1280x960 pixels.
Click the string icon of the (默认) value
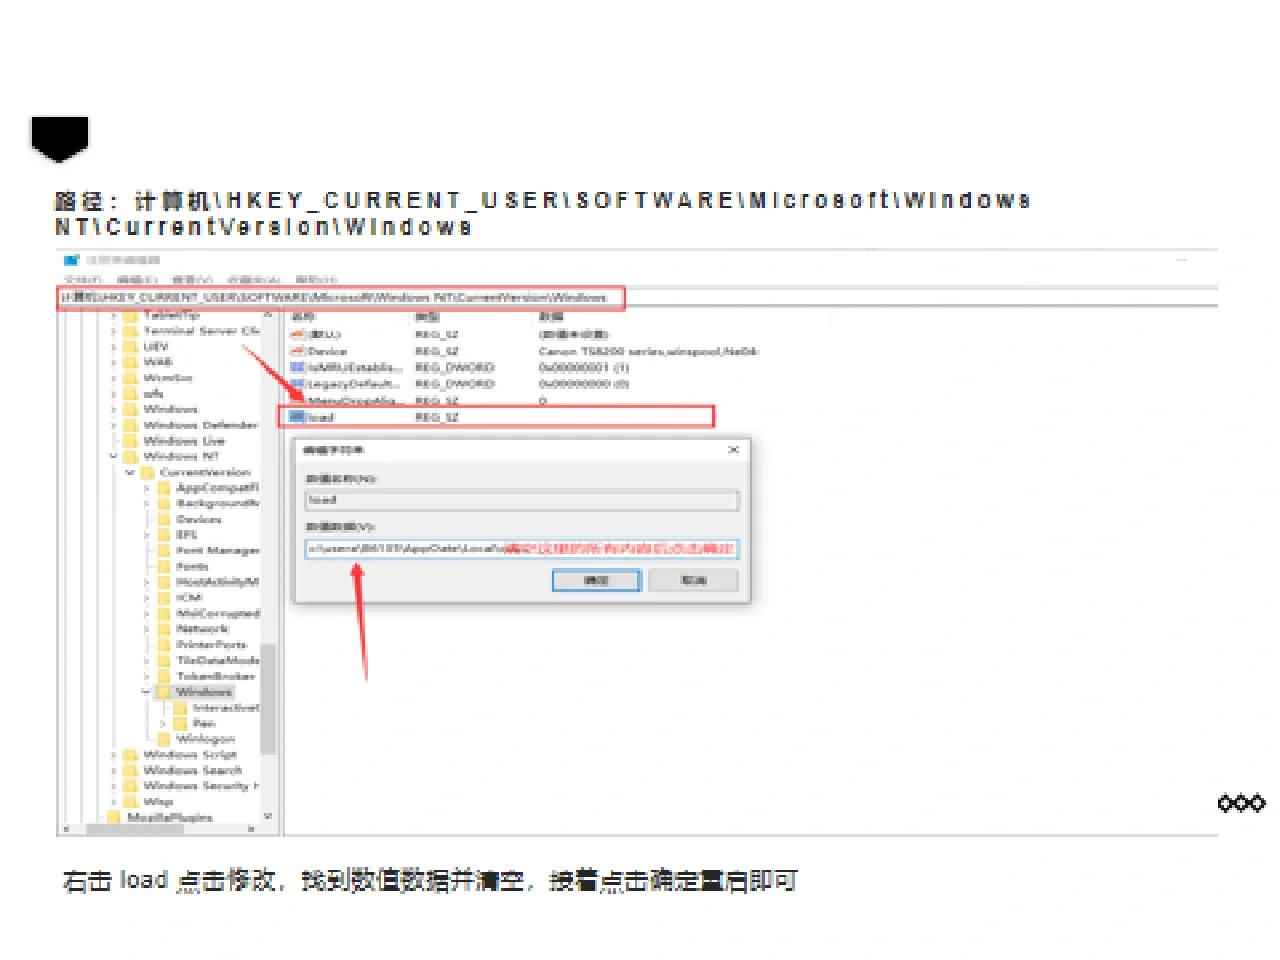[x=297, y=334]
